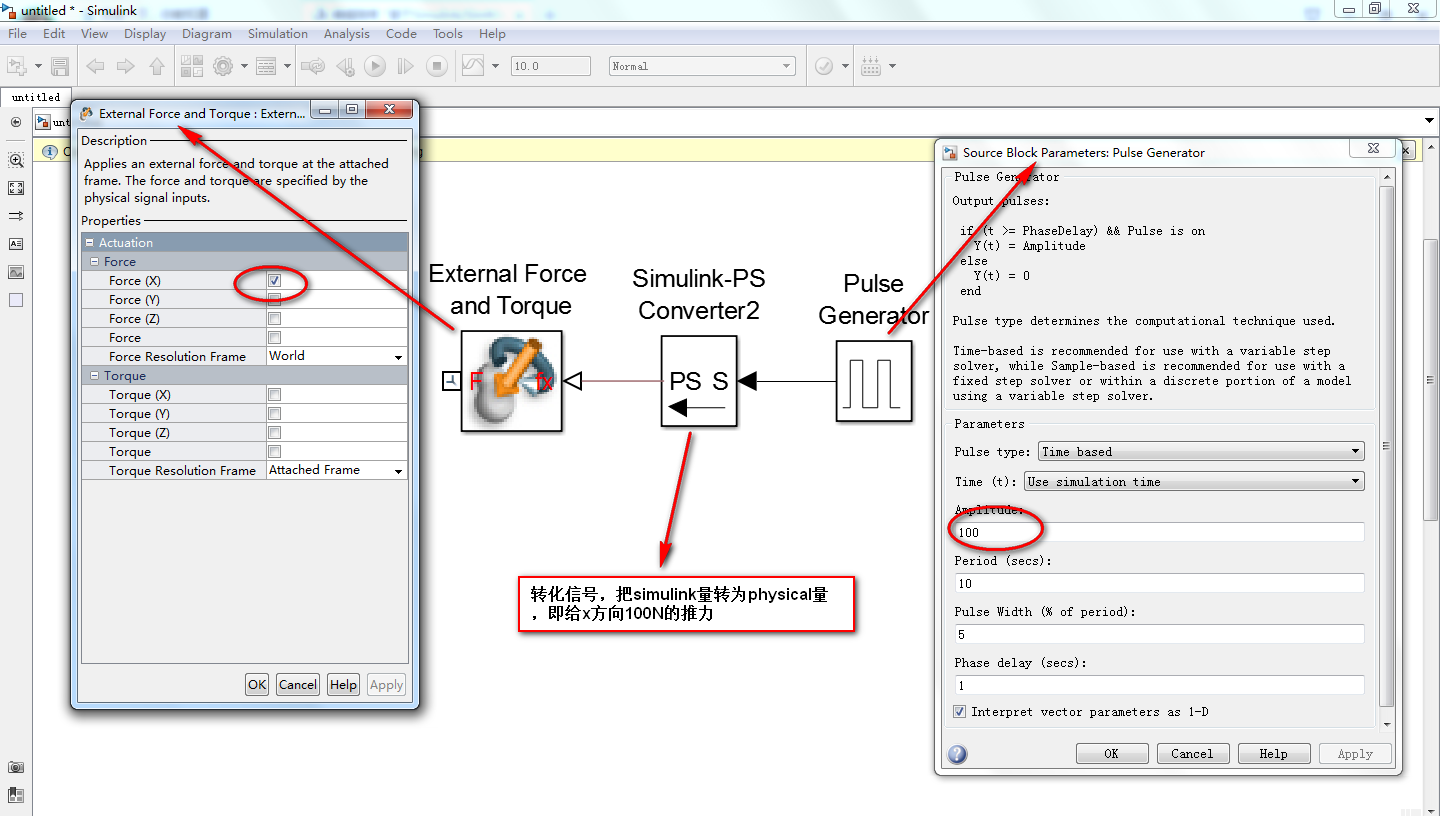
Task: Click the Step Back icon
Action: pyautogui.click(x=345, y=66)
